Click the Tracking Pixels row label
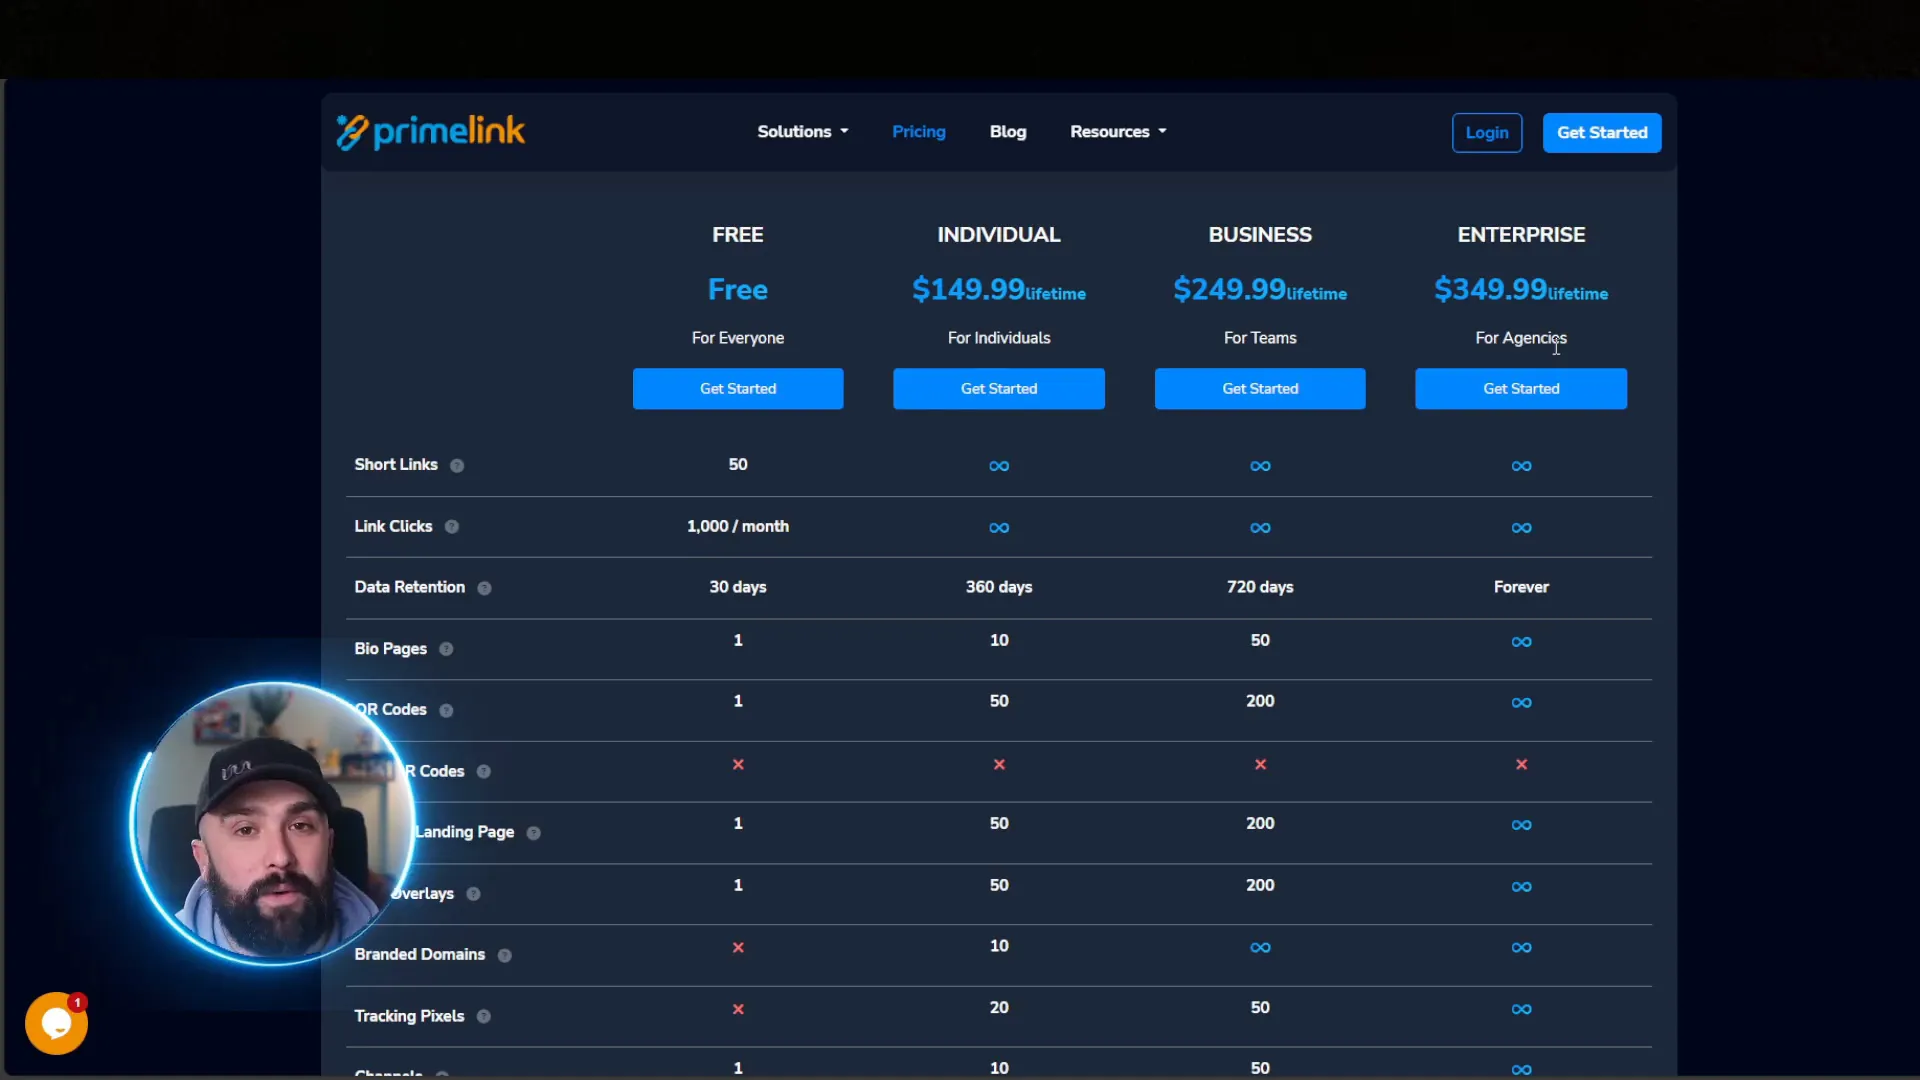The width and height of the screenshot is (1920, 1080). click(x=409, y=1016)
